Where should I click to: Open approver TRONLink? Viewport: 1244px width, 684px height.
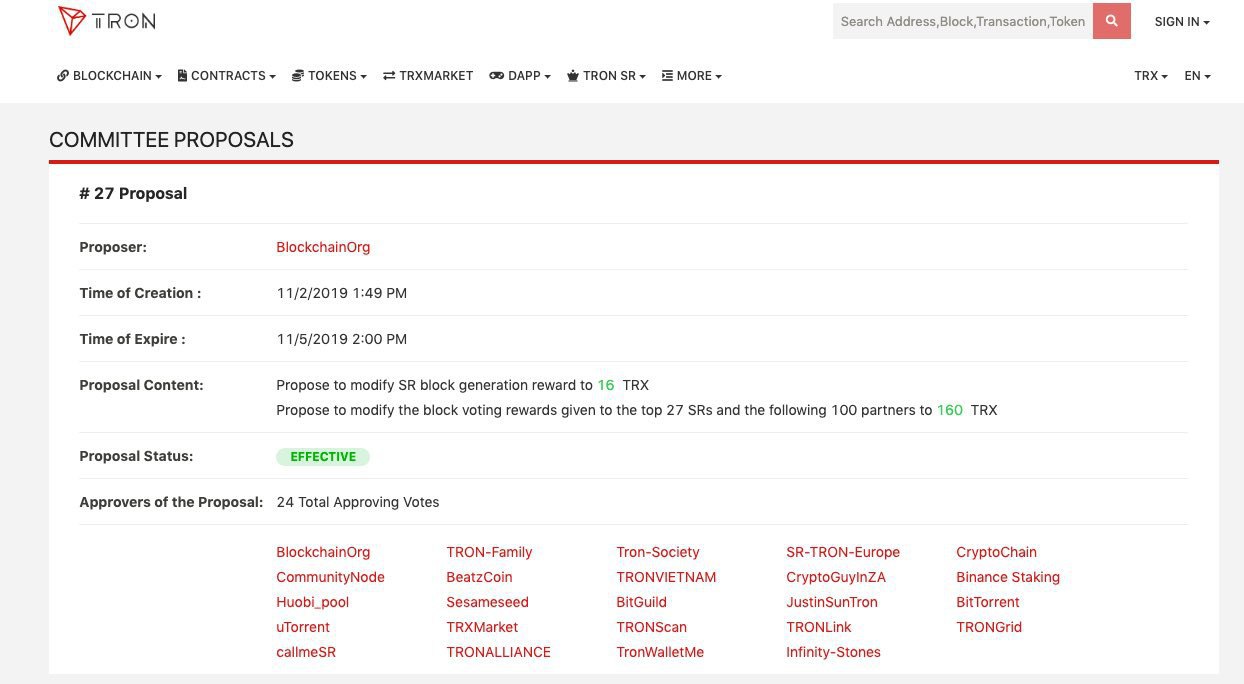(x=818, y=627)
